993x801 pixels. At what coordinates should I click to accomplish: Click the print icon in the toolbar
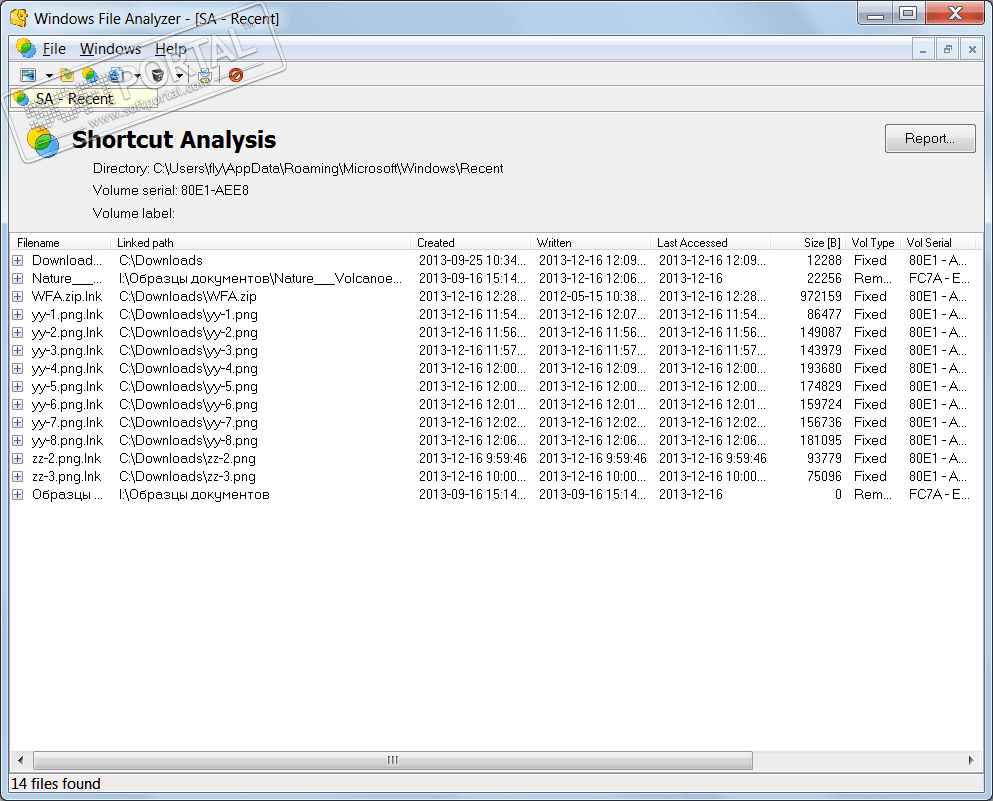point(204,75)
